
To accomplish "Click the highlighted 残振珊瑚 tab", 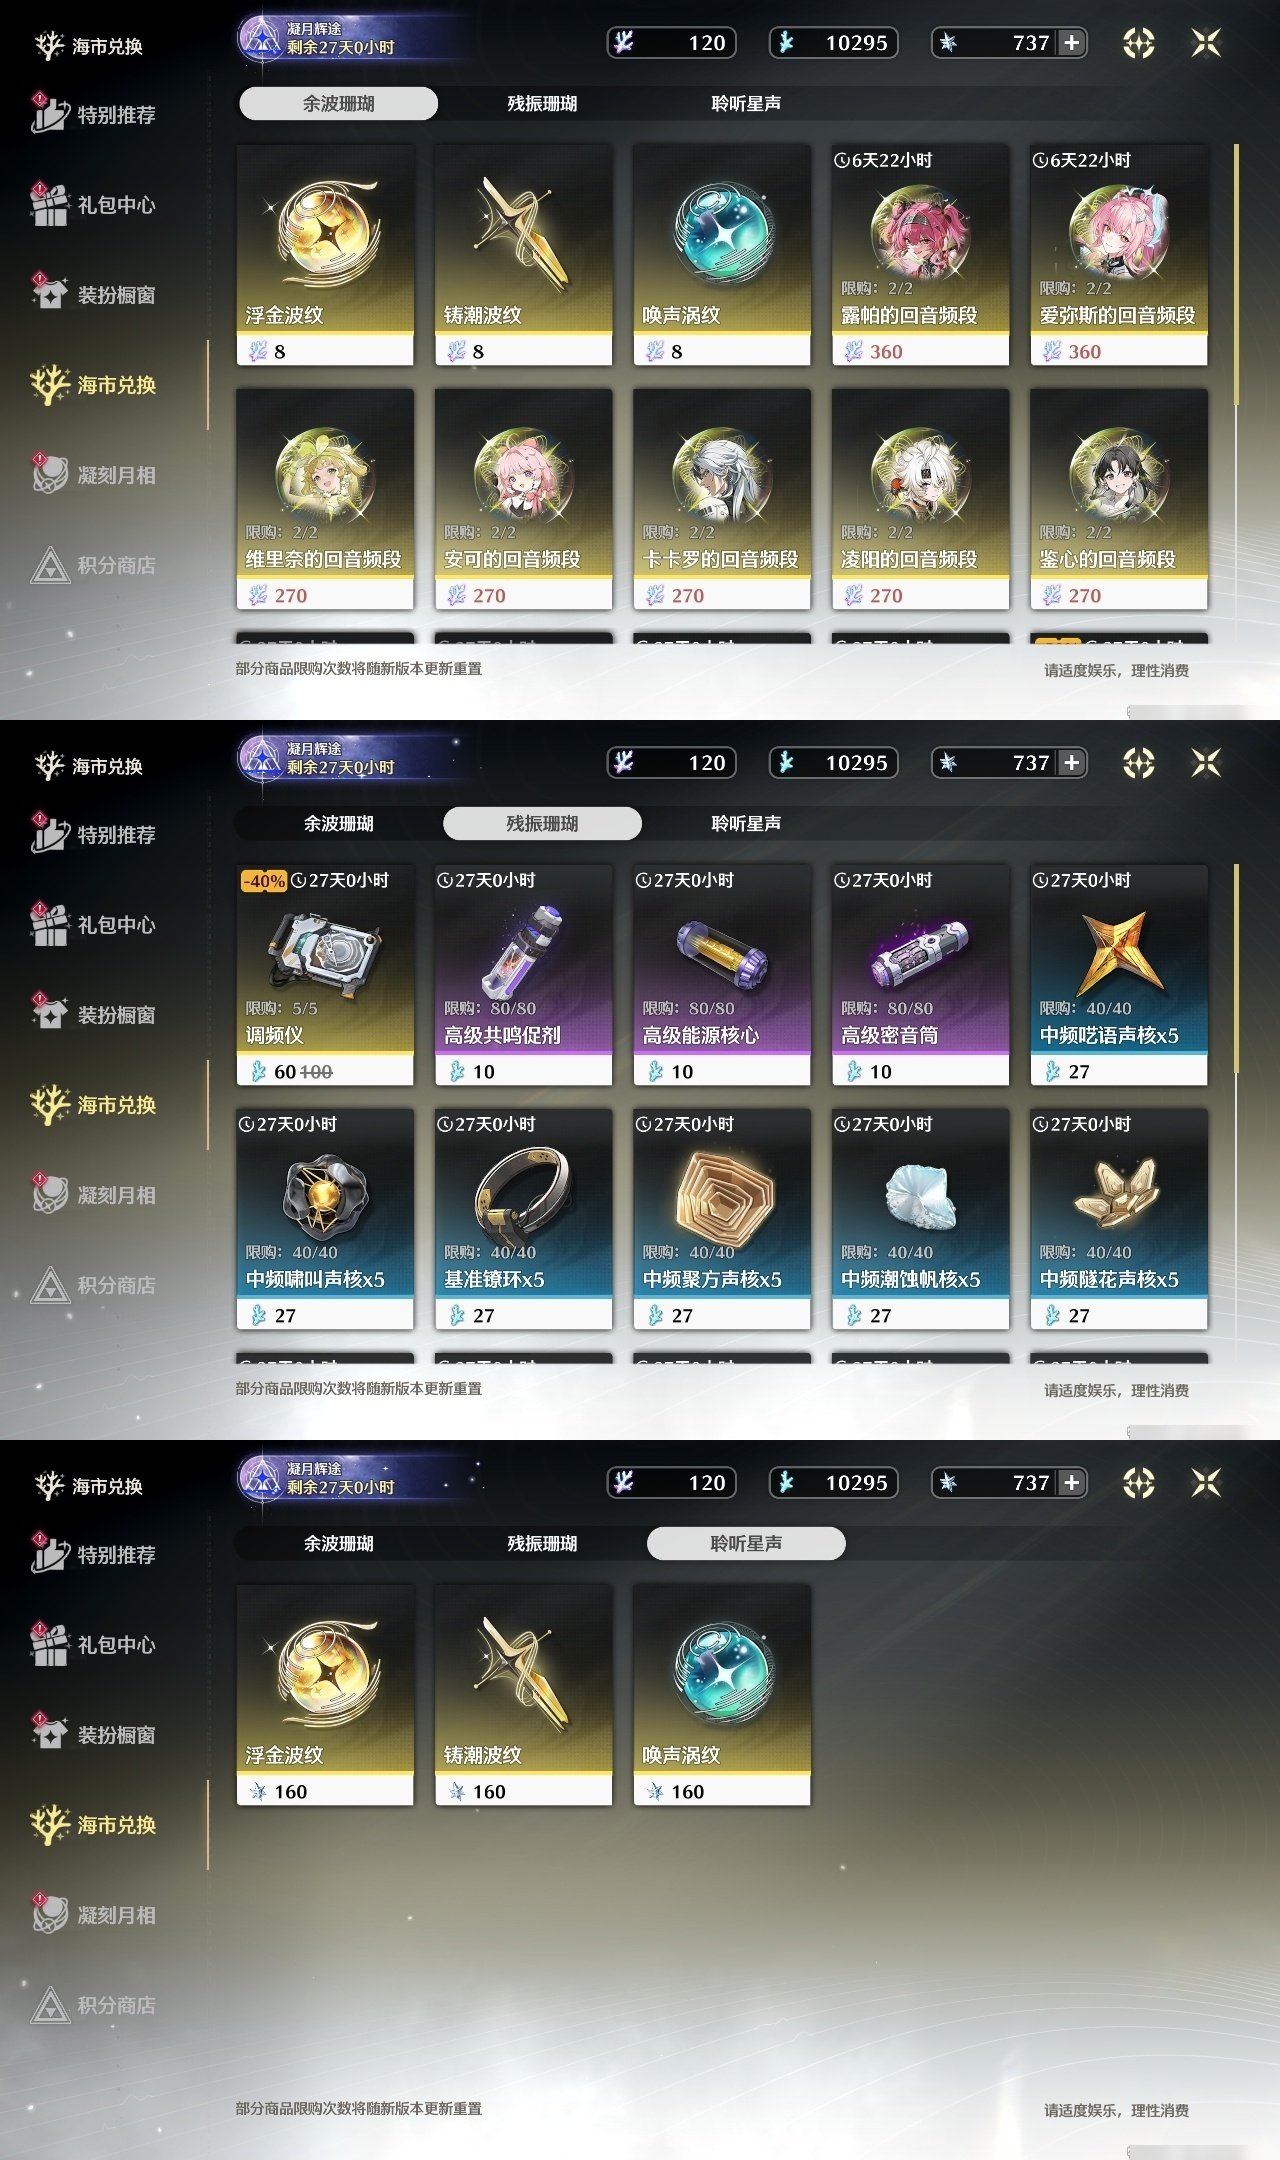I will (x=542, y=823).
